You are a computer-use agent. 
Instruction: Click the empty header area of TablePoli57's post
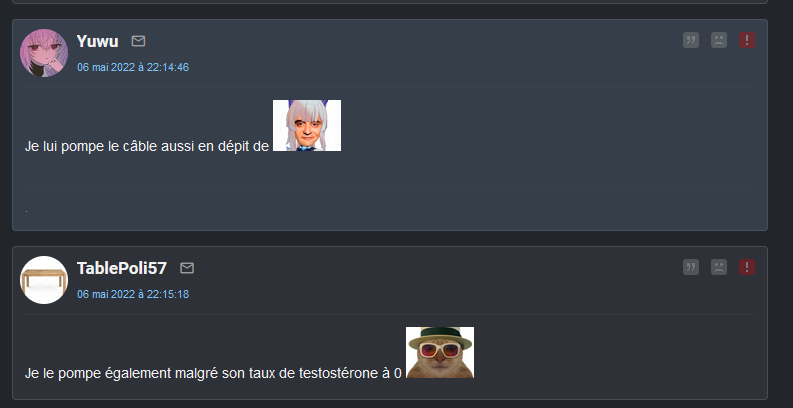[435, 280]
